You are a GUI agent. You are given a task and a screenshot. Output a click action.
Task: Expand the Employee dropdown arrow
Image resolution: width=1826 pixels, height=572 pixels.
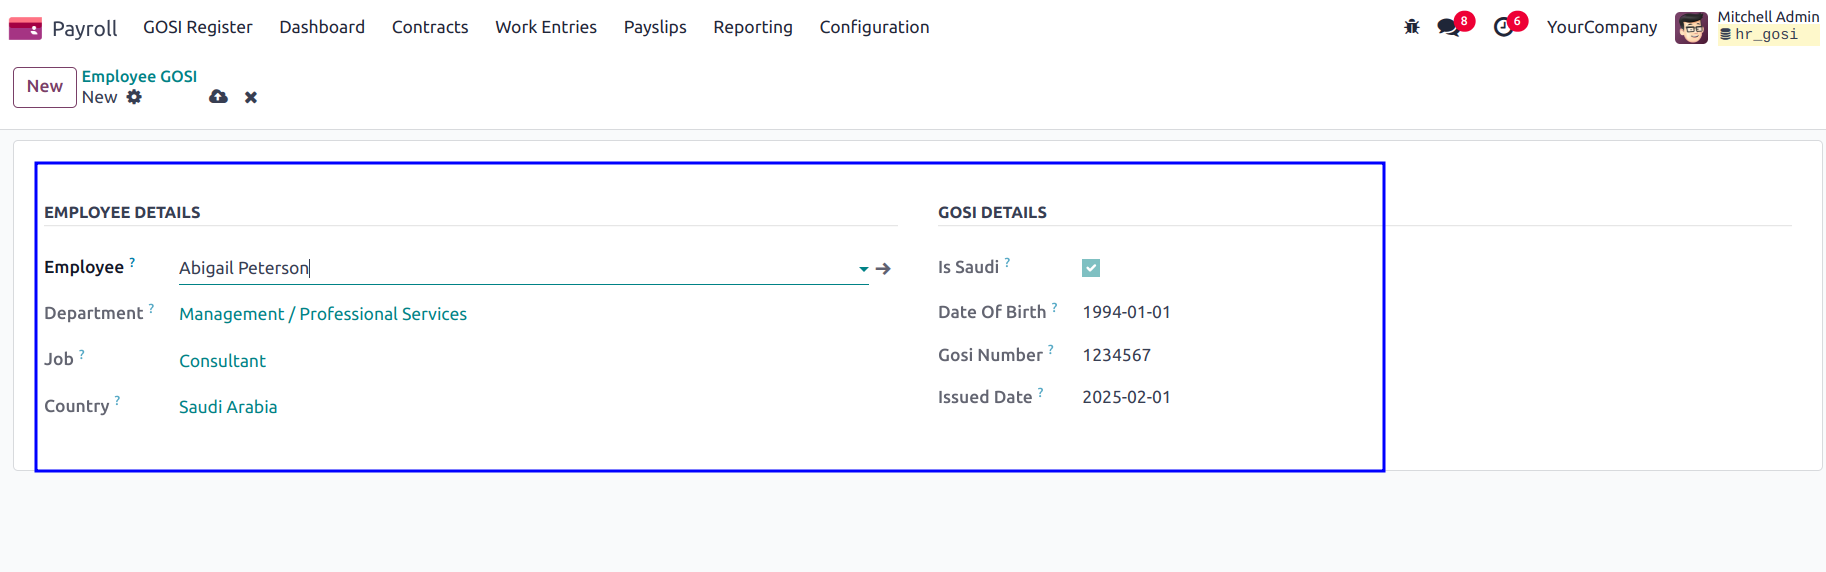pyautogui.click(x=863, y=269)
